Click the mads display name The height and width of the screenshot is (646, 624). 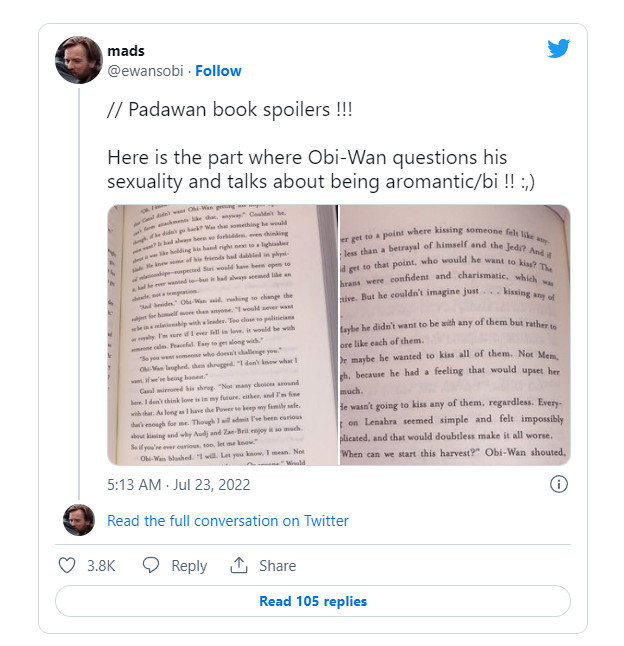coord(126,51)
